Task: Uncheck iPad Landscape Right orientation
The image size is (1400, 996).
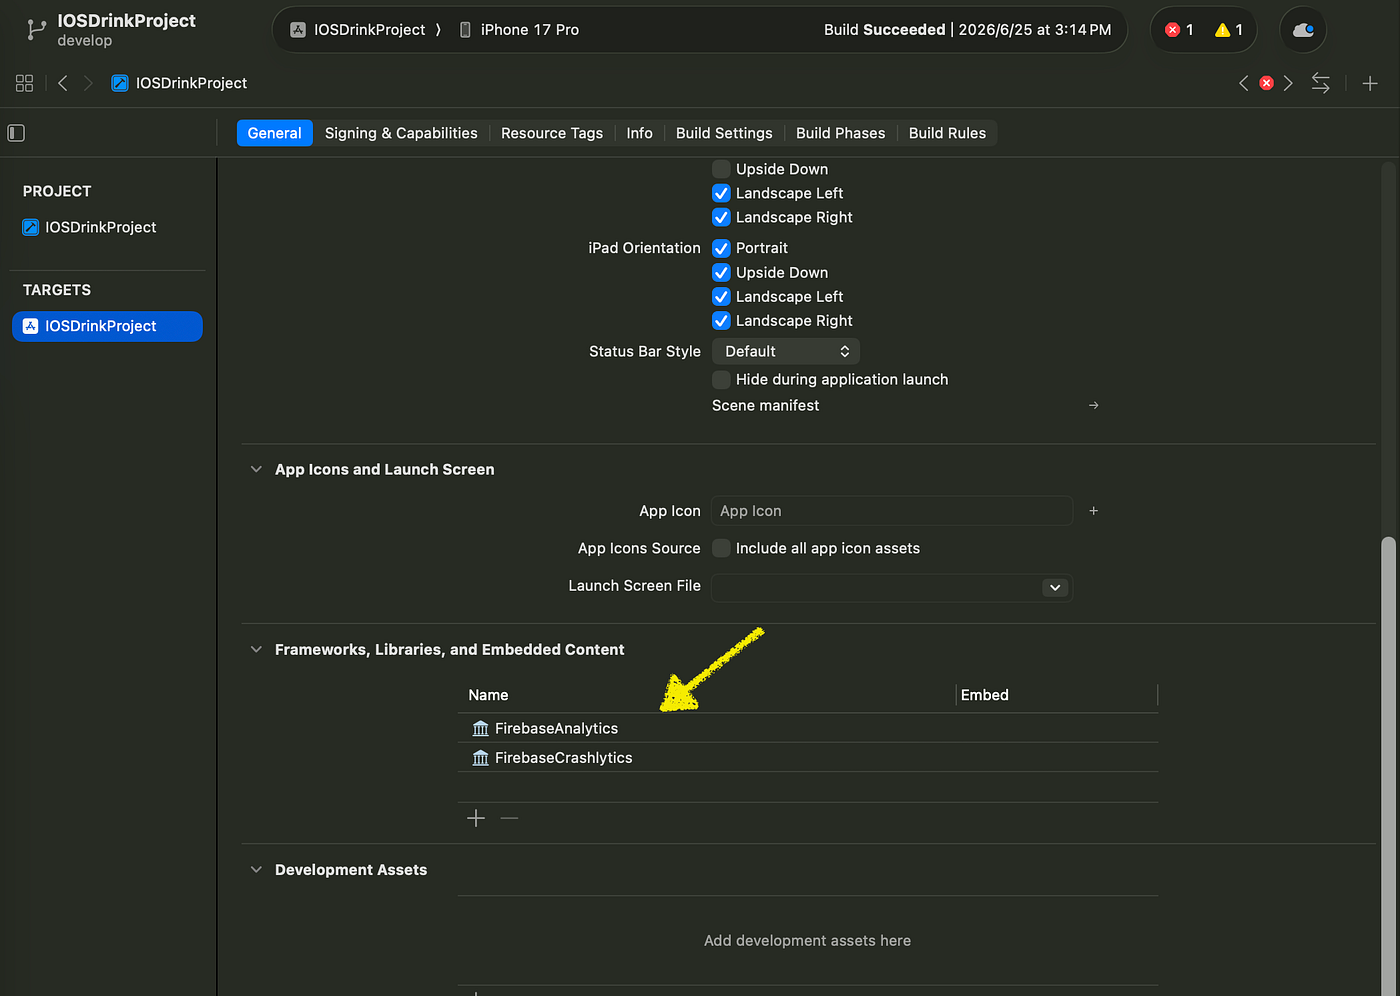Action: point(721,320)
